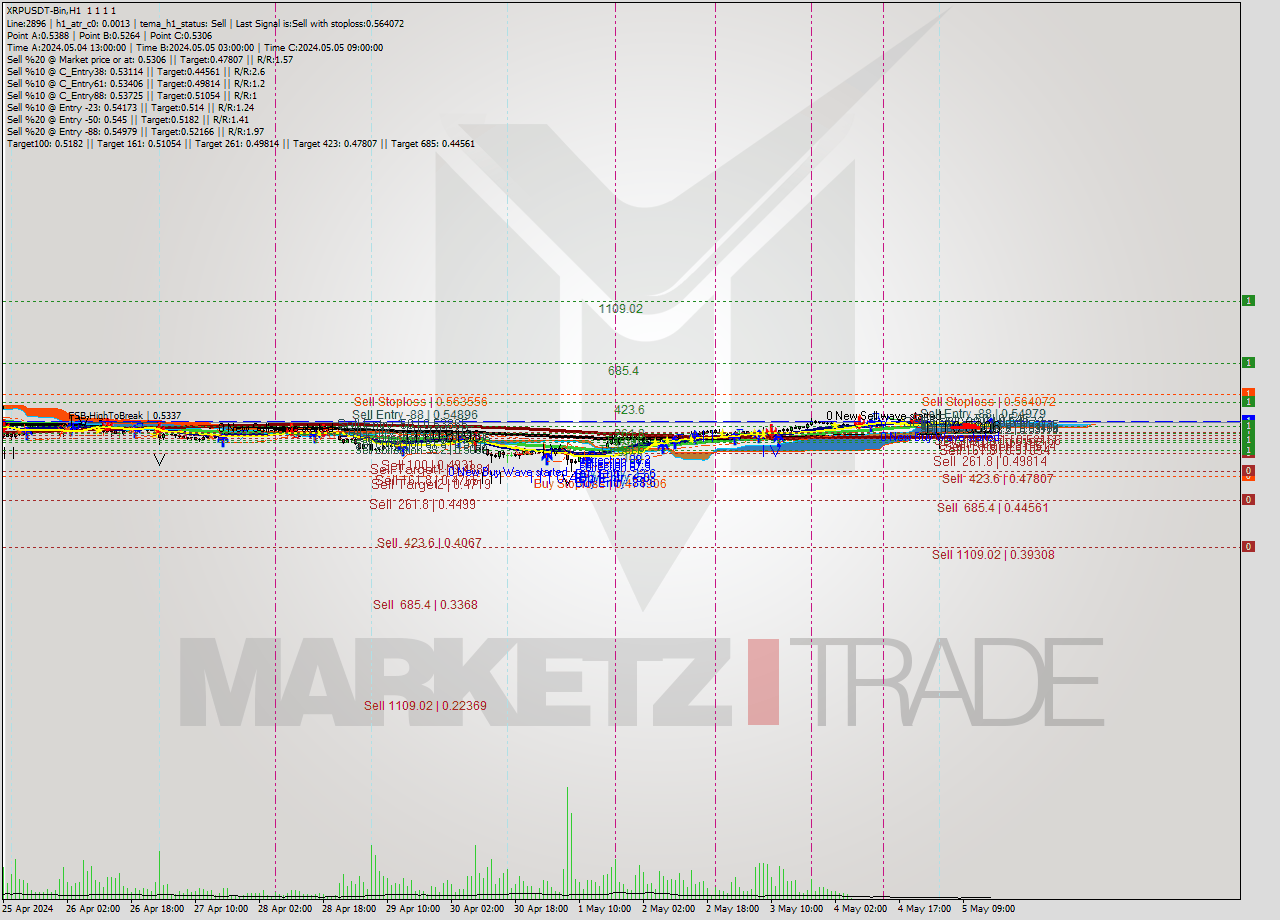Click the 'Sell 261.8 | 0.4499' label
This screenshot has width=1280, height=920.
422,504
